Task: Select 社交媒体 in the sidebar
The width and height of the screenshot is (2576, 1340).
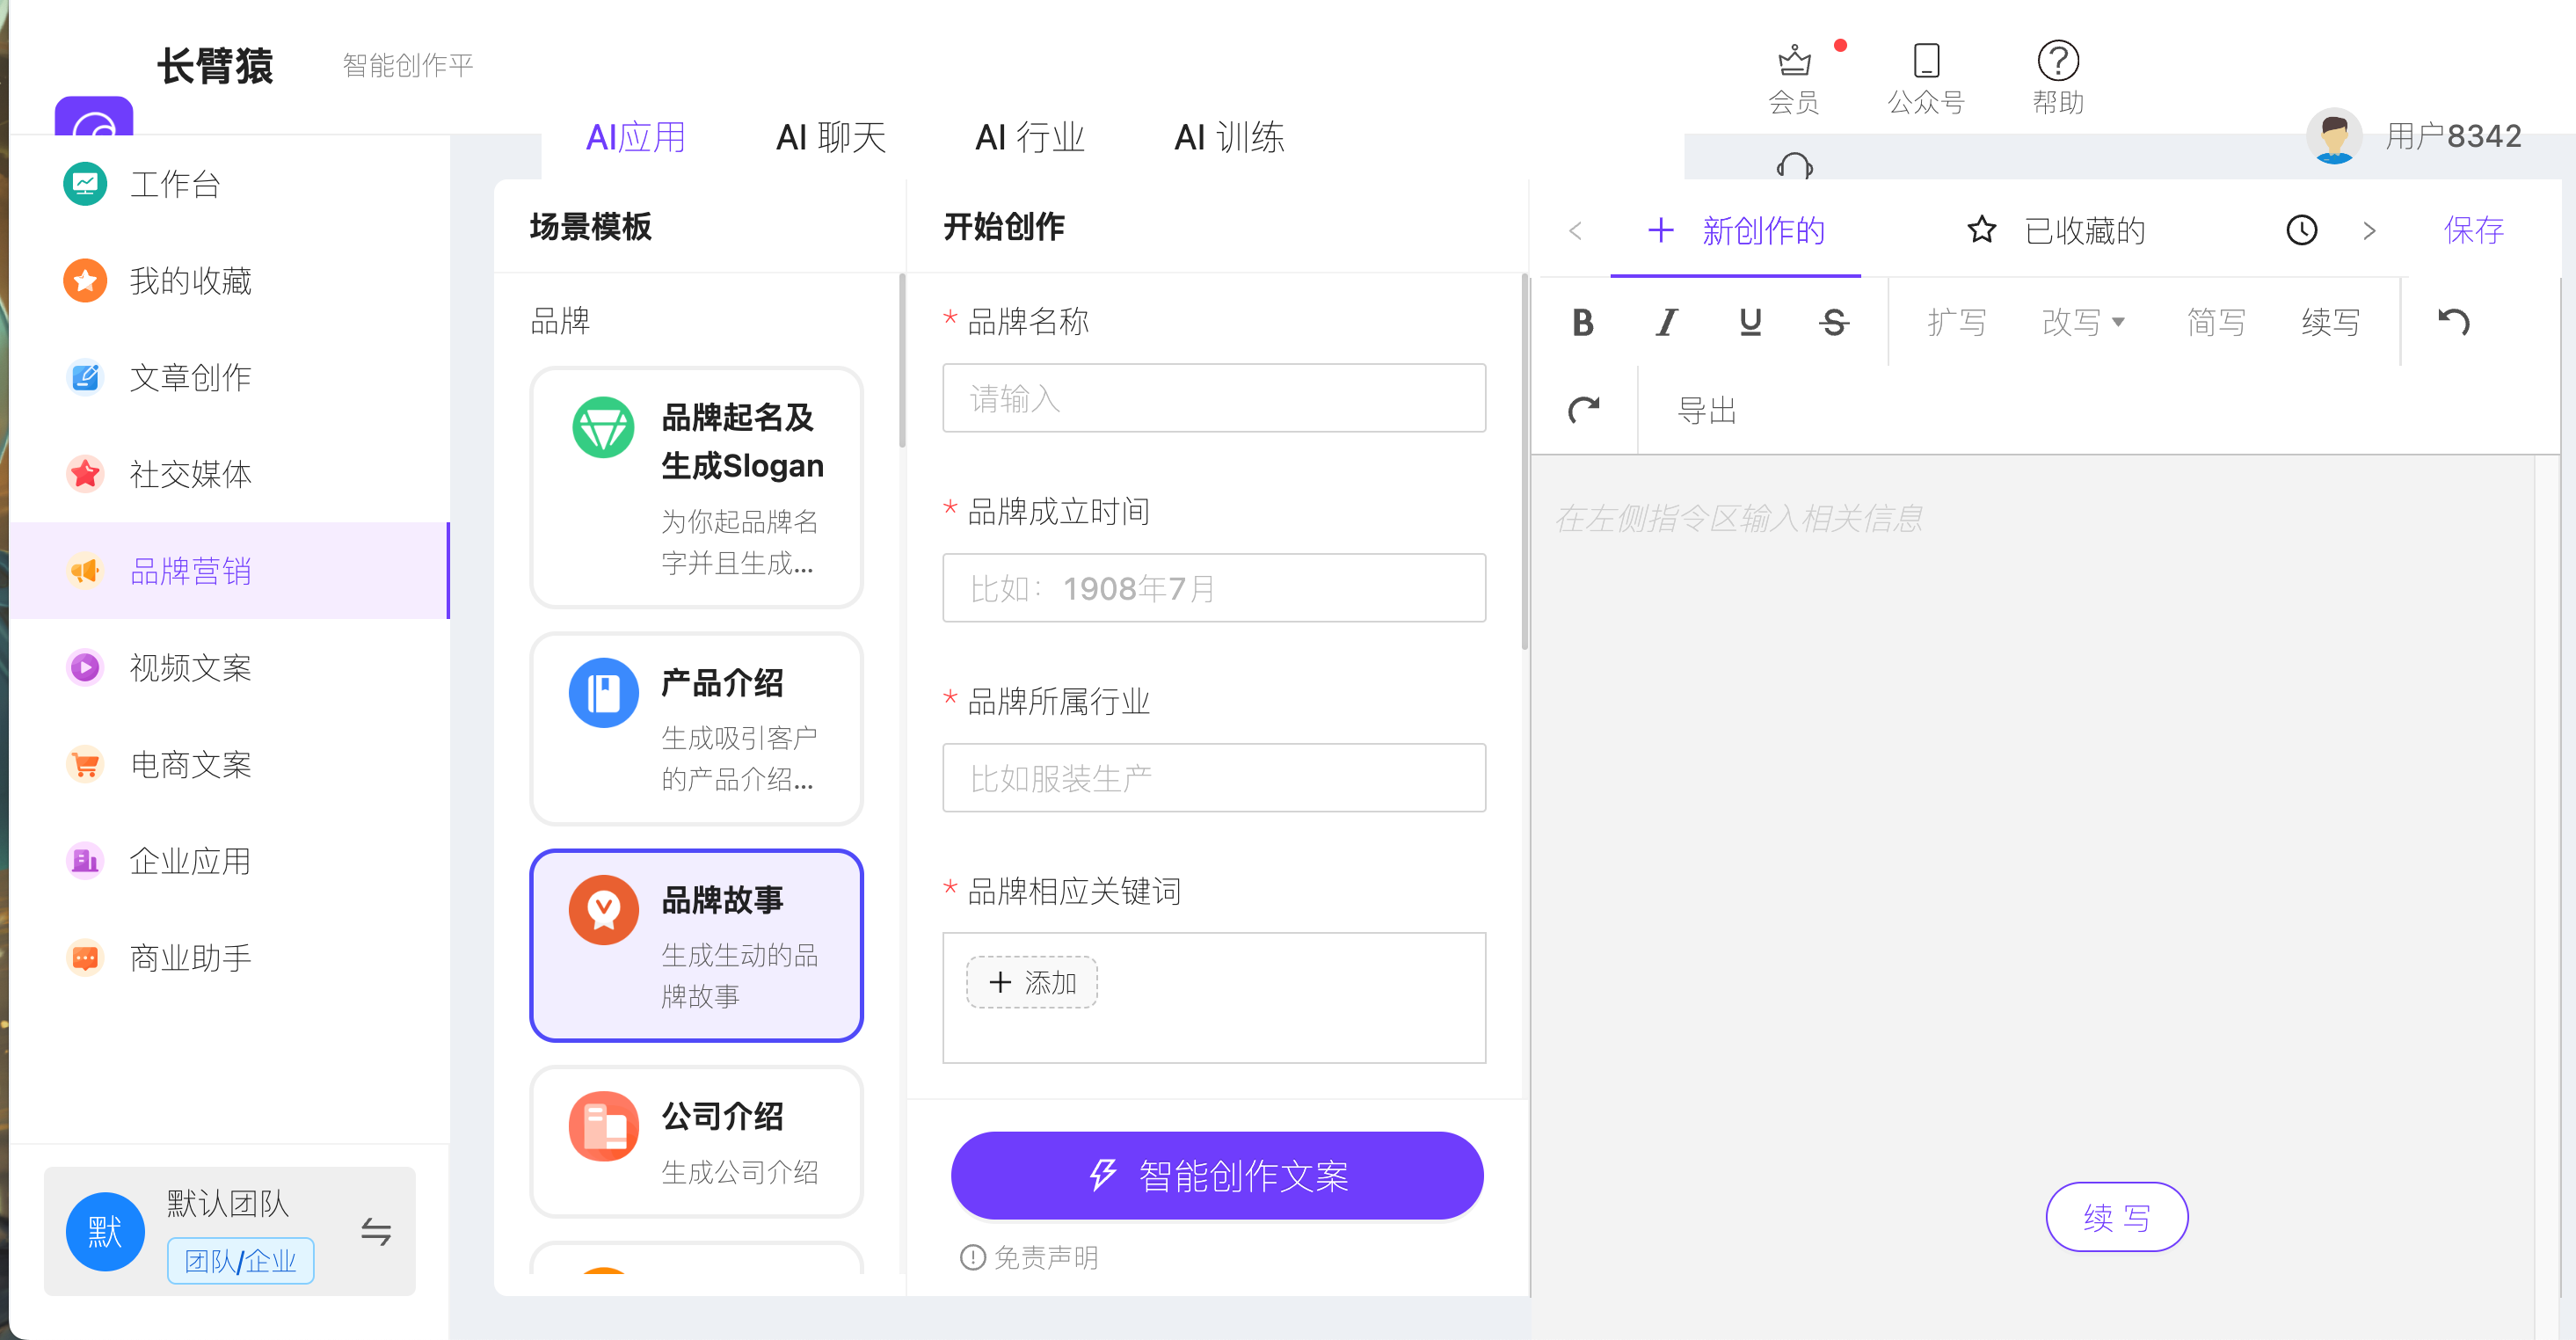Action: (x=190, y=474)
